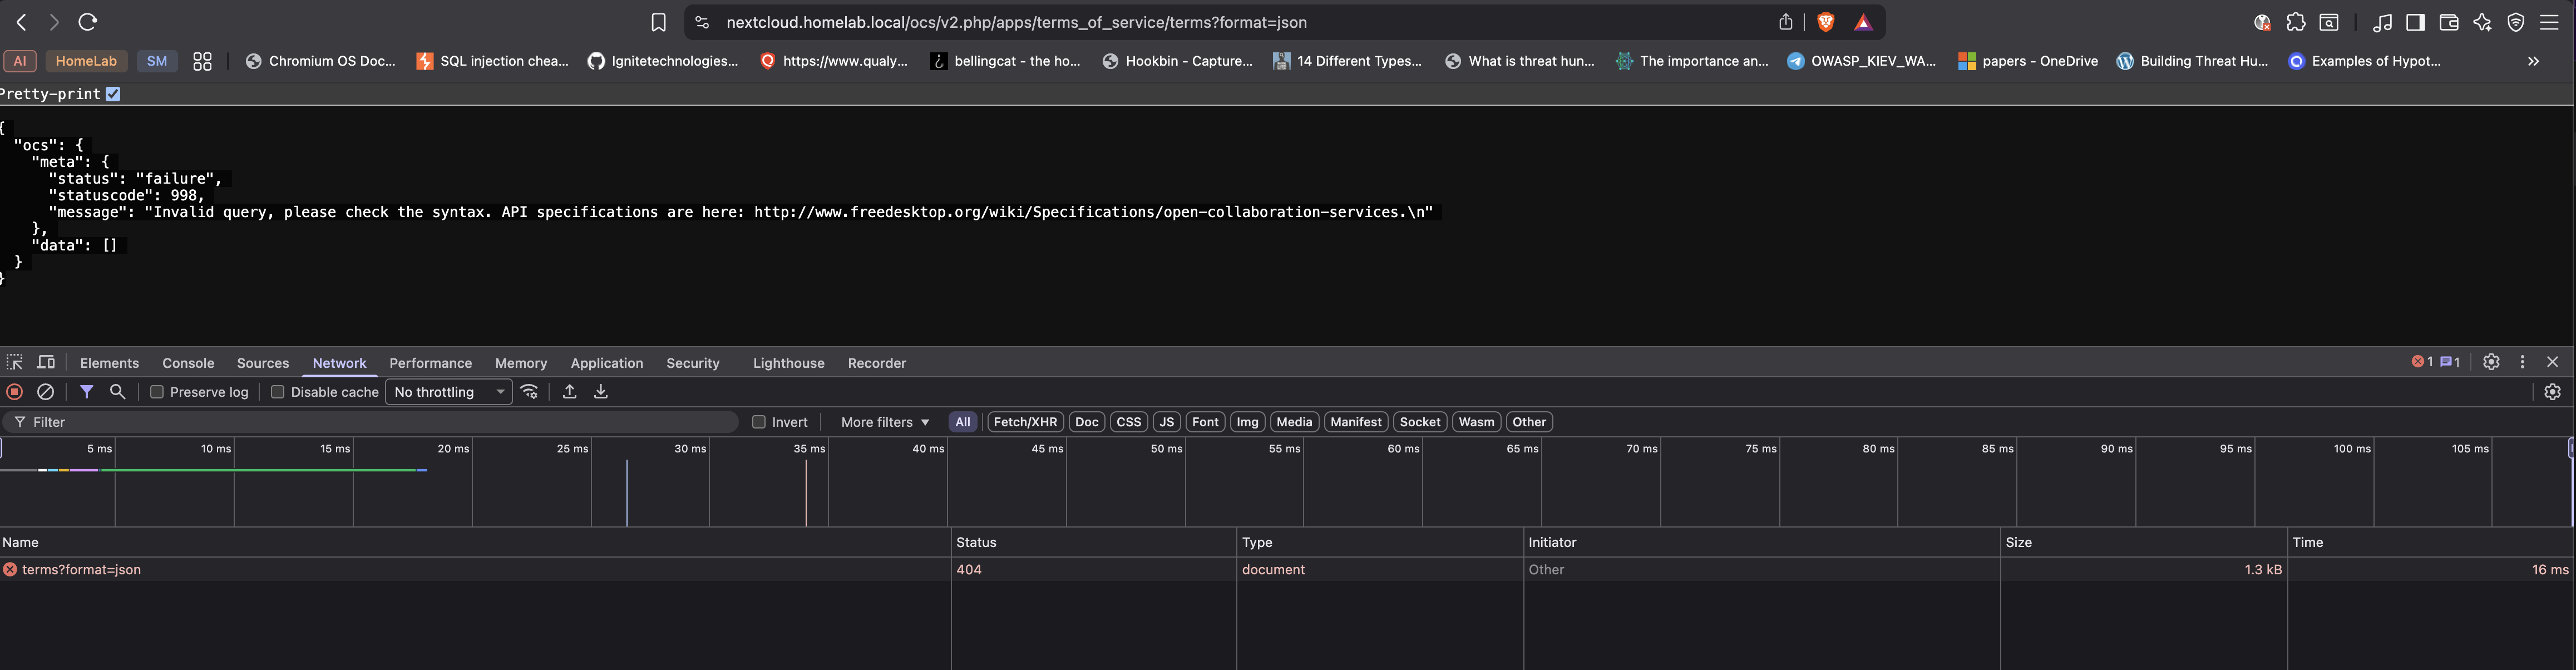
Task: Expand the More filters menu
Action: (884, 422)
